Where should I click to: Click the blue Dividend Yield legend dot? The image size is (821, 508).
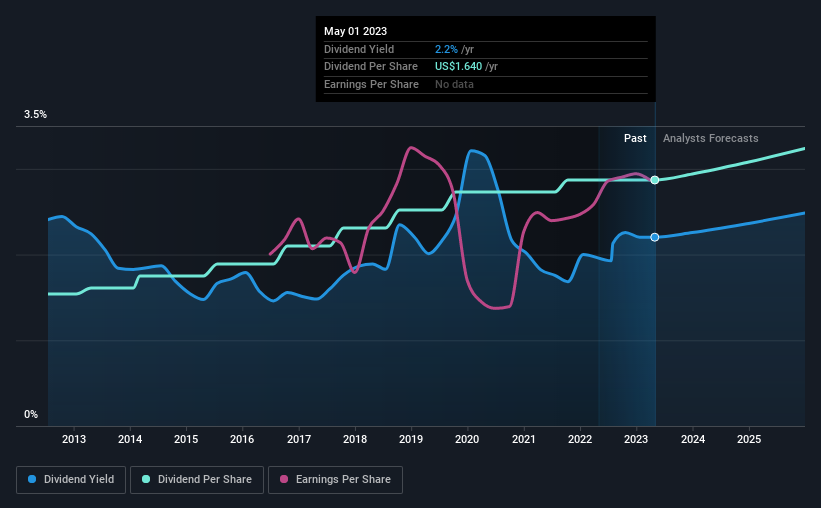(x=32, y=479)
